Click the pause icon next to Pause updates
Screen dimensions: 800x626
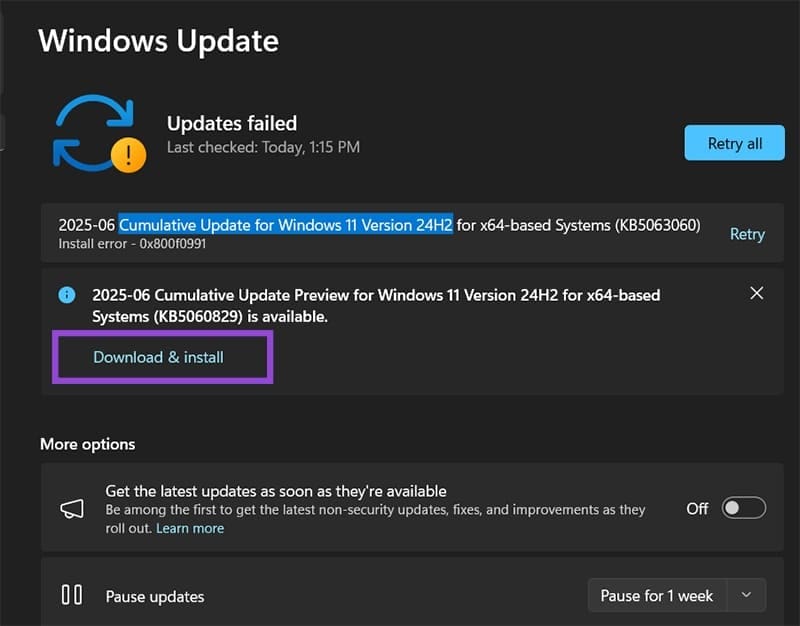click(72, 595)
